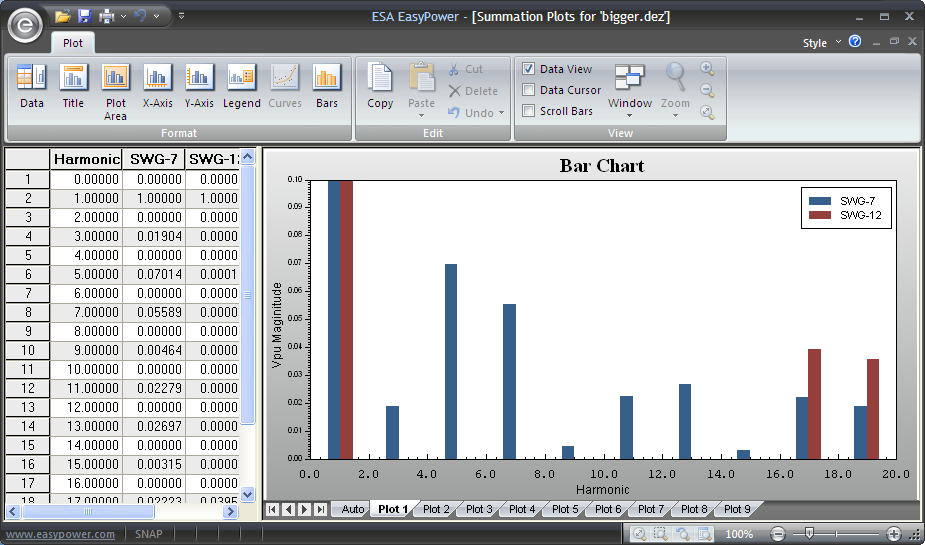Switch to the Auto plot tab

353,509
